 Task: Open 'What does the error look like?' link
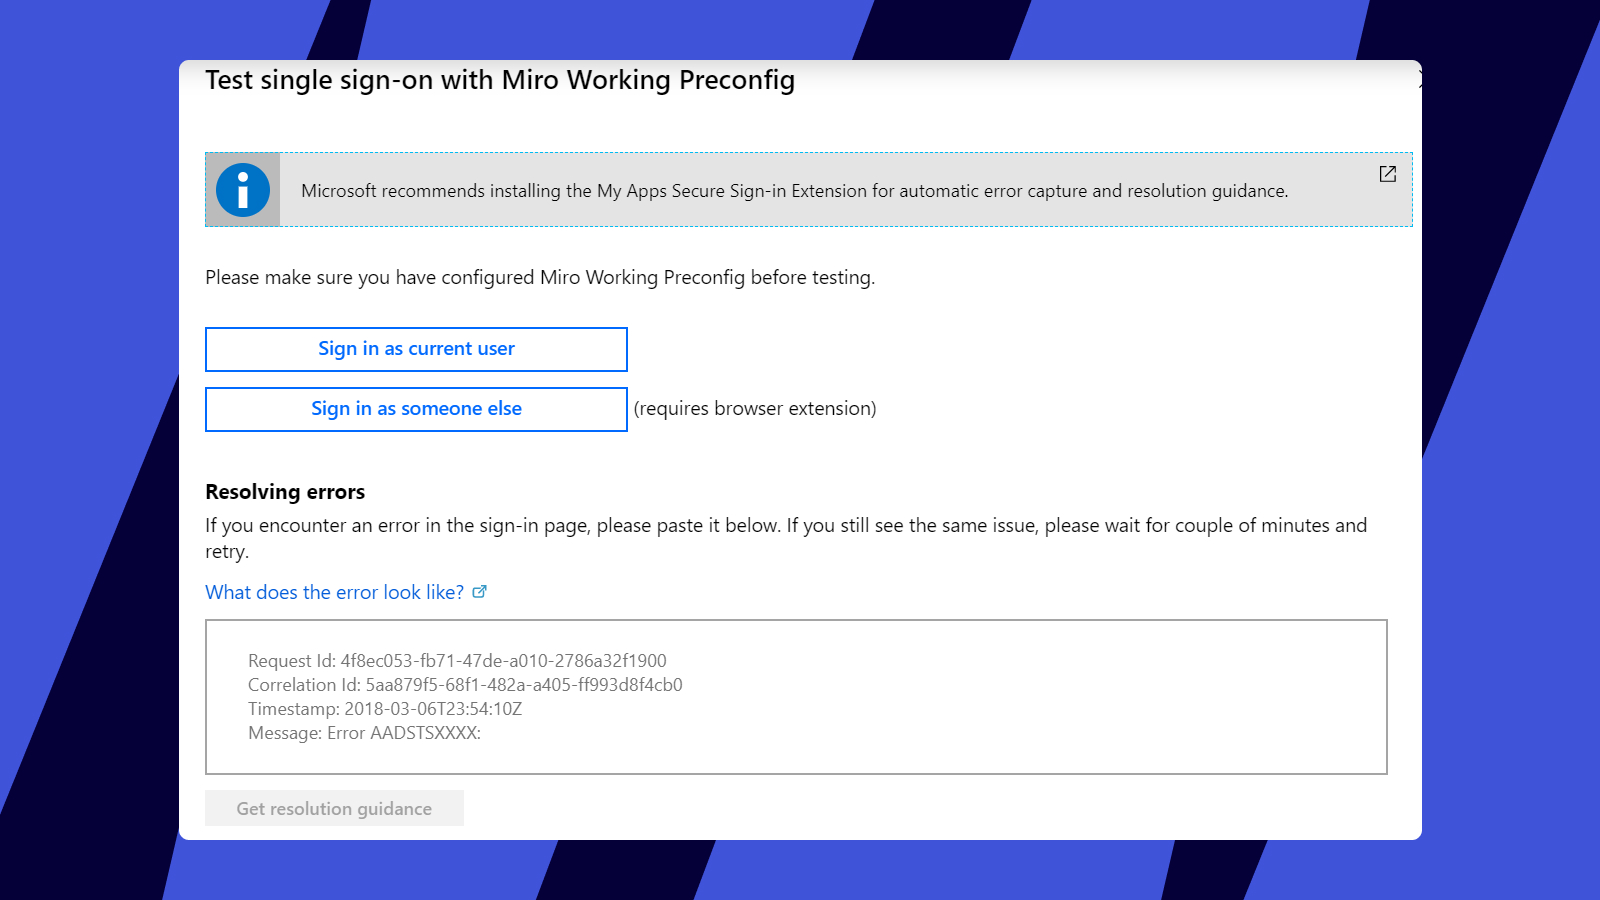point(335,592)
